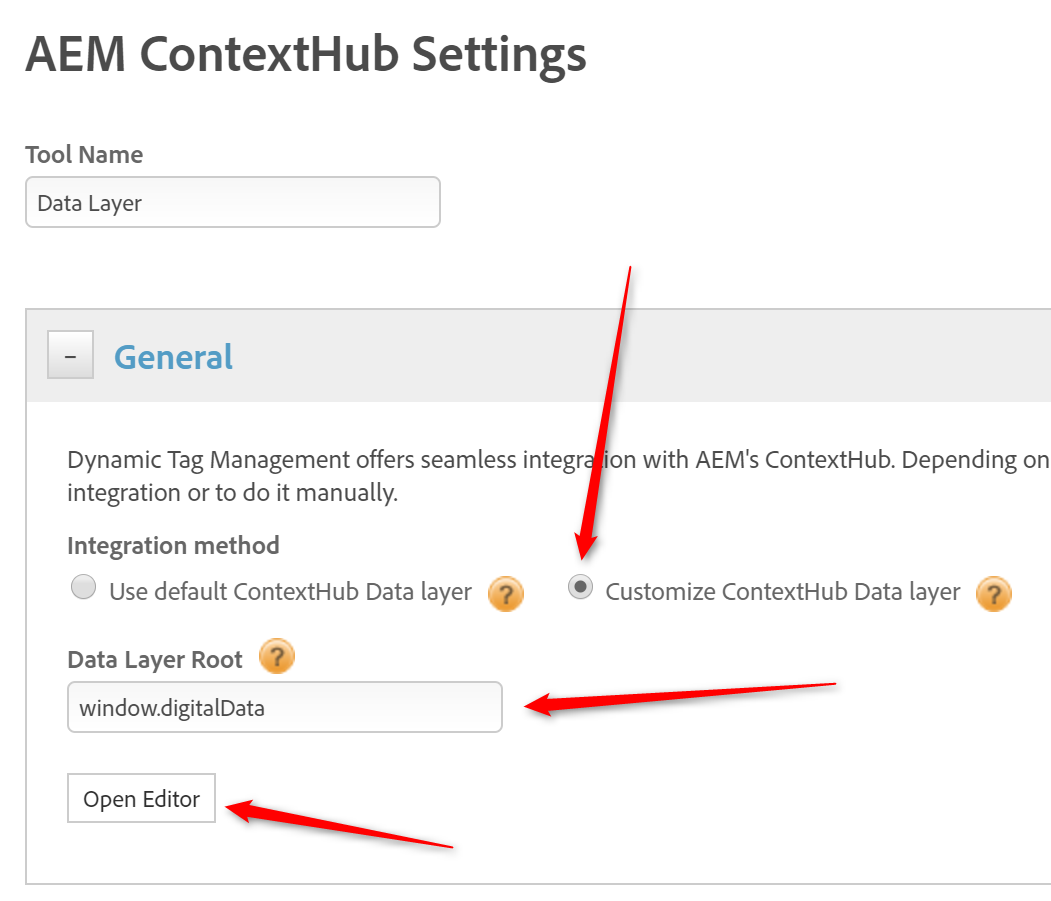Click red arrow pointing at Data Layer Root field
Viewport: 1051px width, 901px height.
click(680, 697)
